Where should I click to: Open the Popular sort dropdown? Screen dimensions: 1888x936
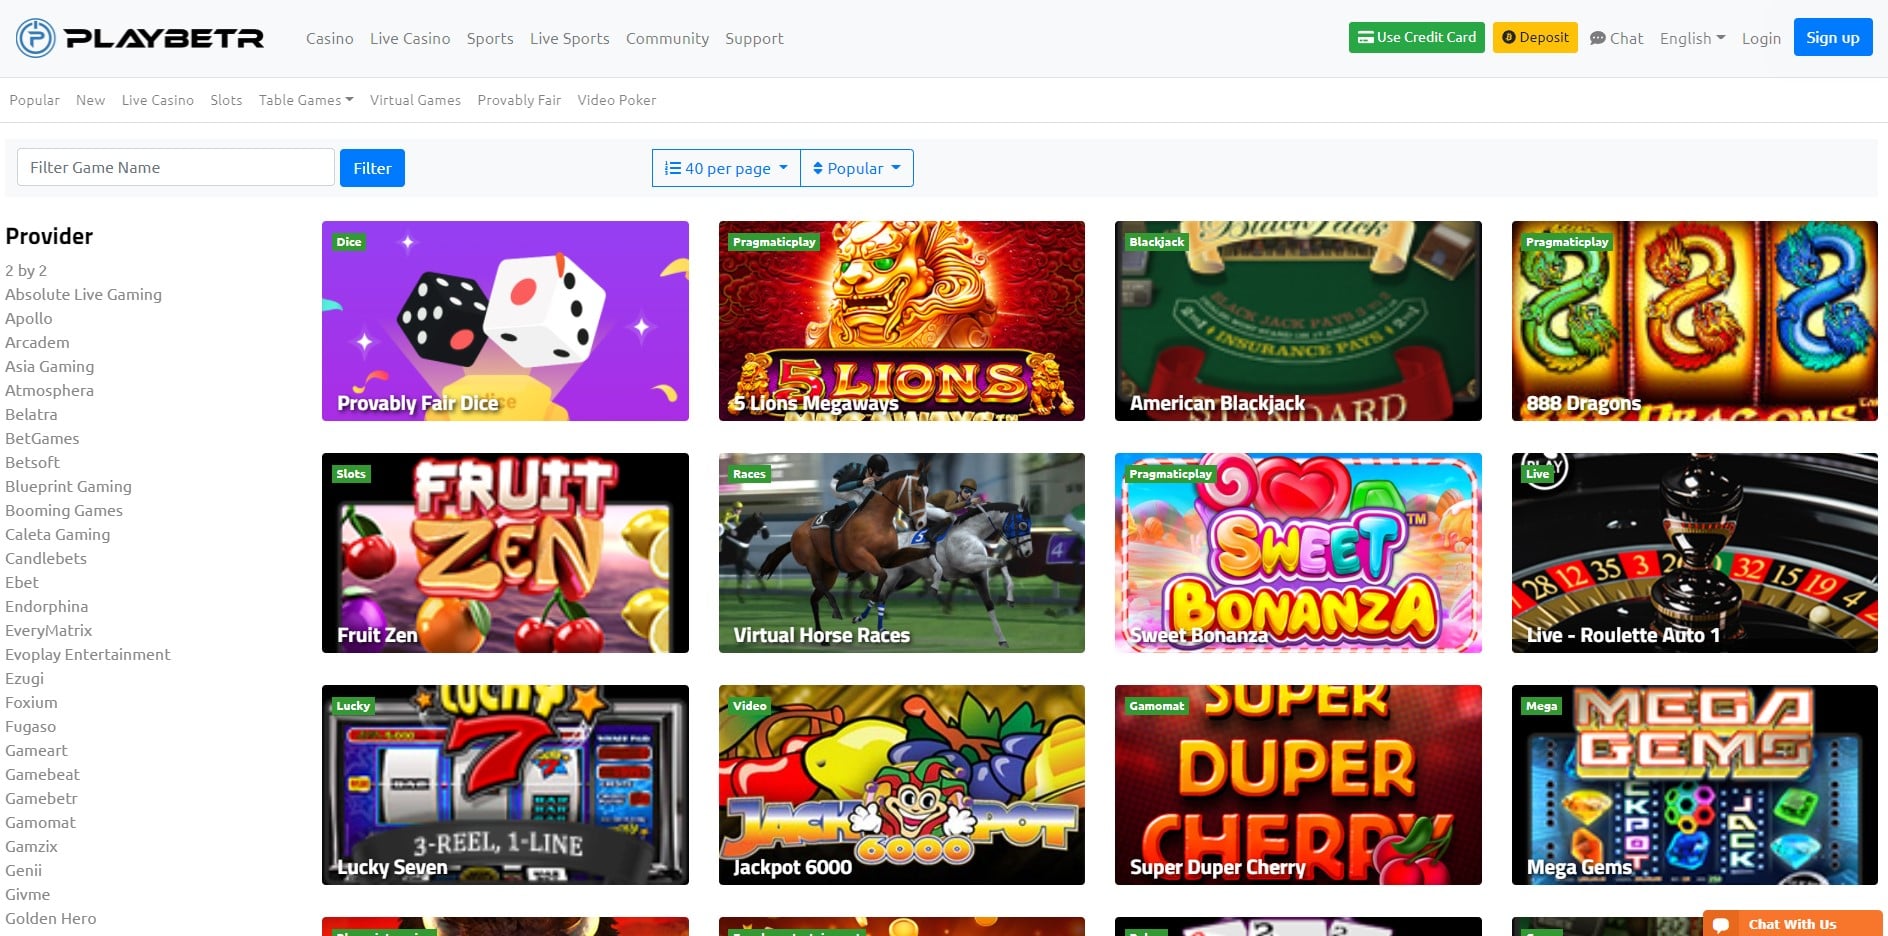tap(857, 168)
